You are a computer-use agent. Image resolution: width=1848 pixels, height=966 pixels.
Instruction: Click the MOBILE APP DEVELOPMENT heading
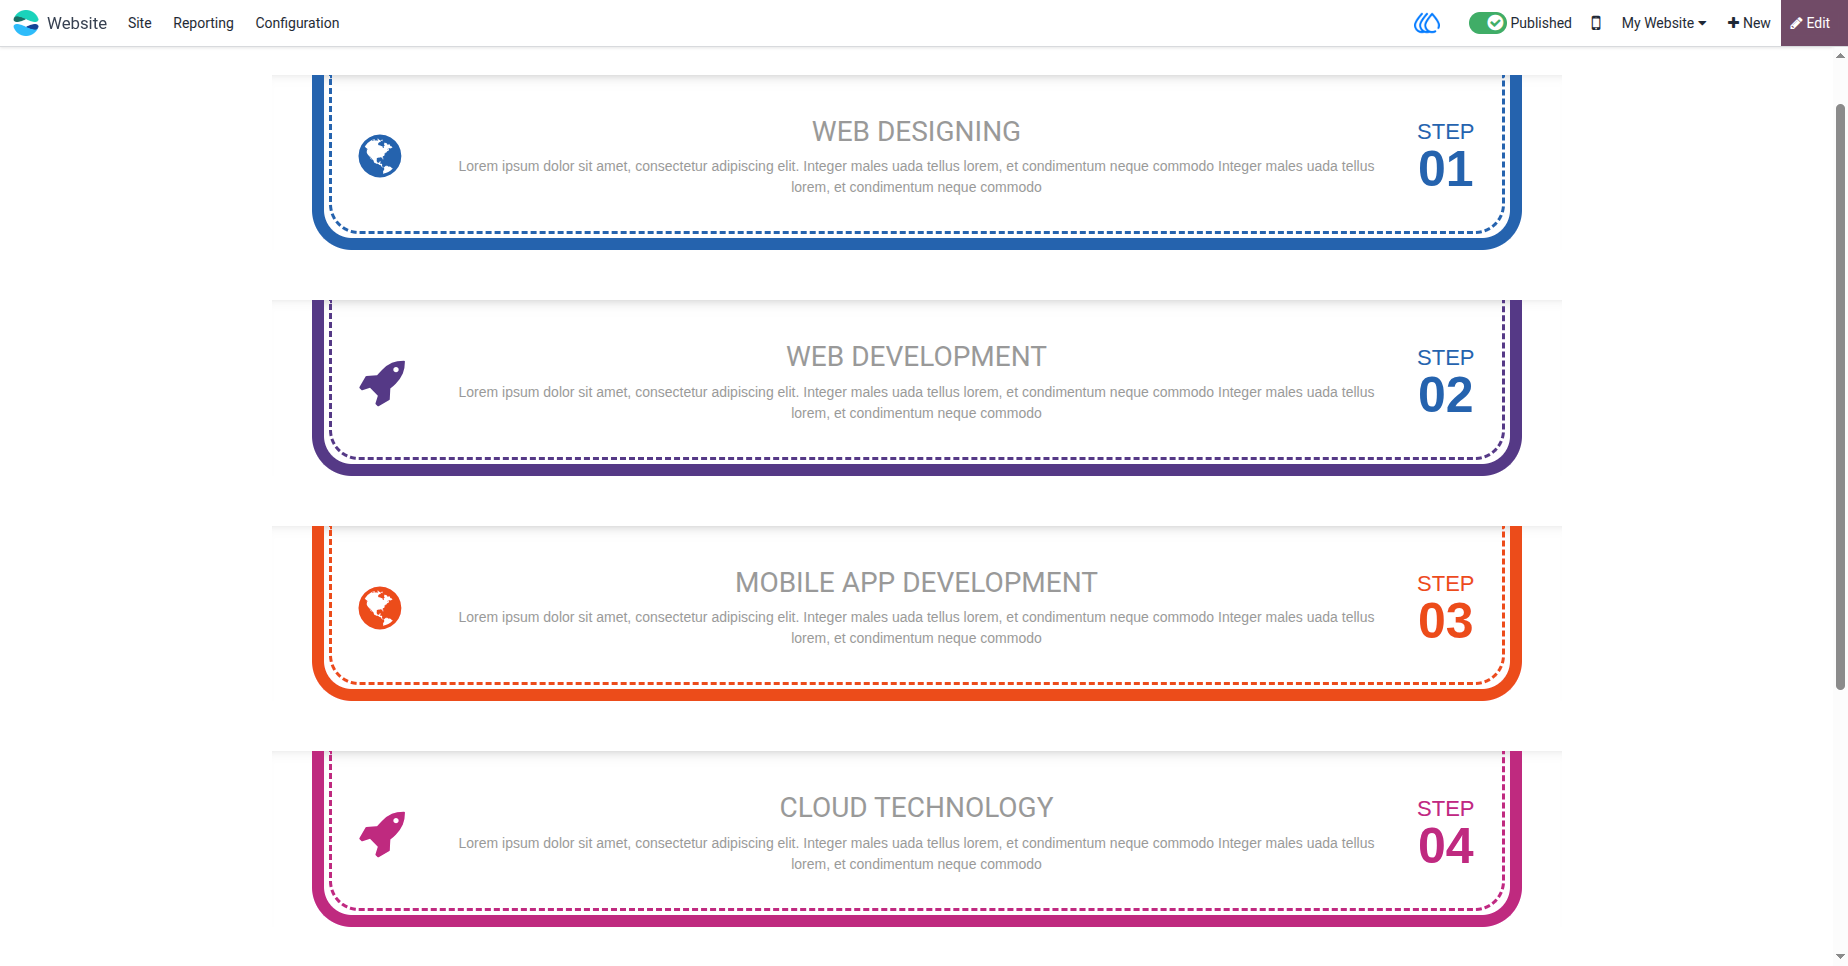pyautogui.click(x=916, y=582)
